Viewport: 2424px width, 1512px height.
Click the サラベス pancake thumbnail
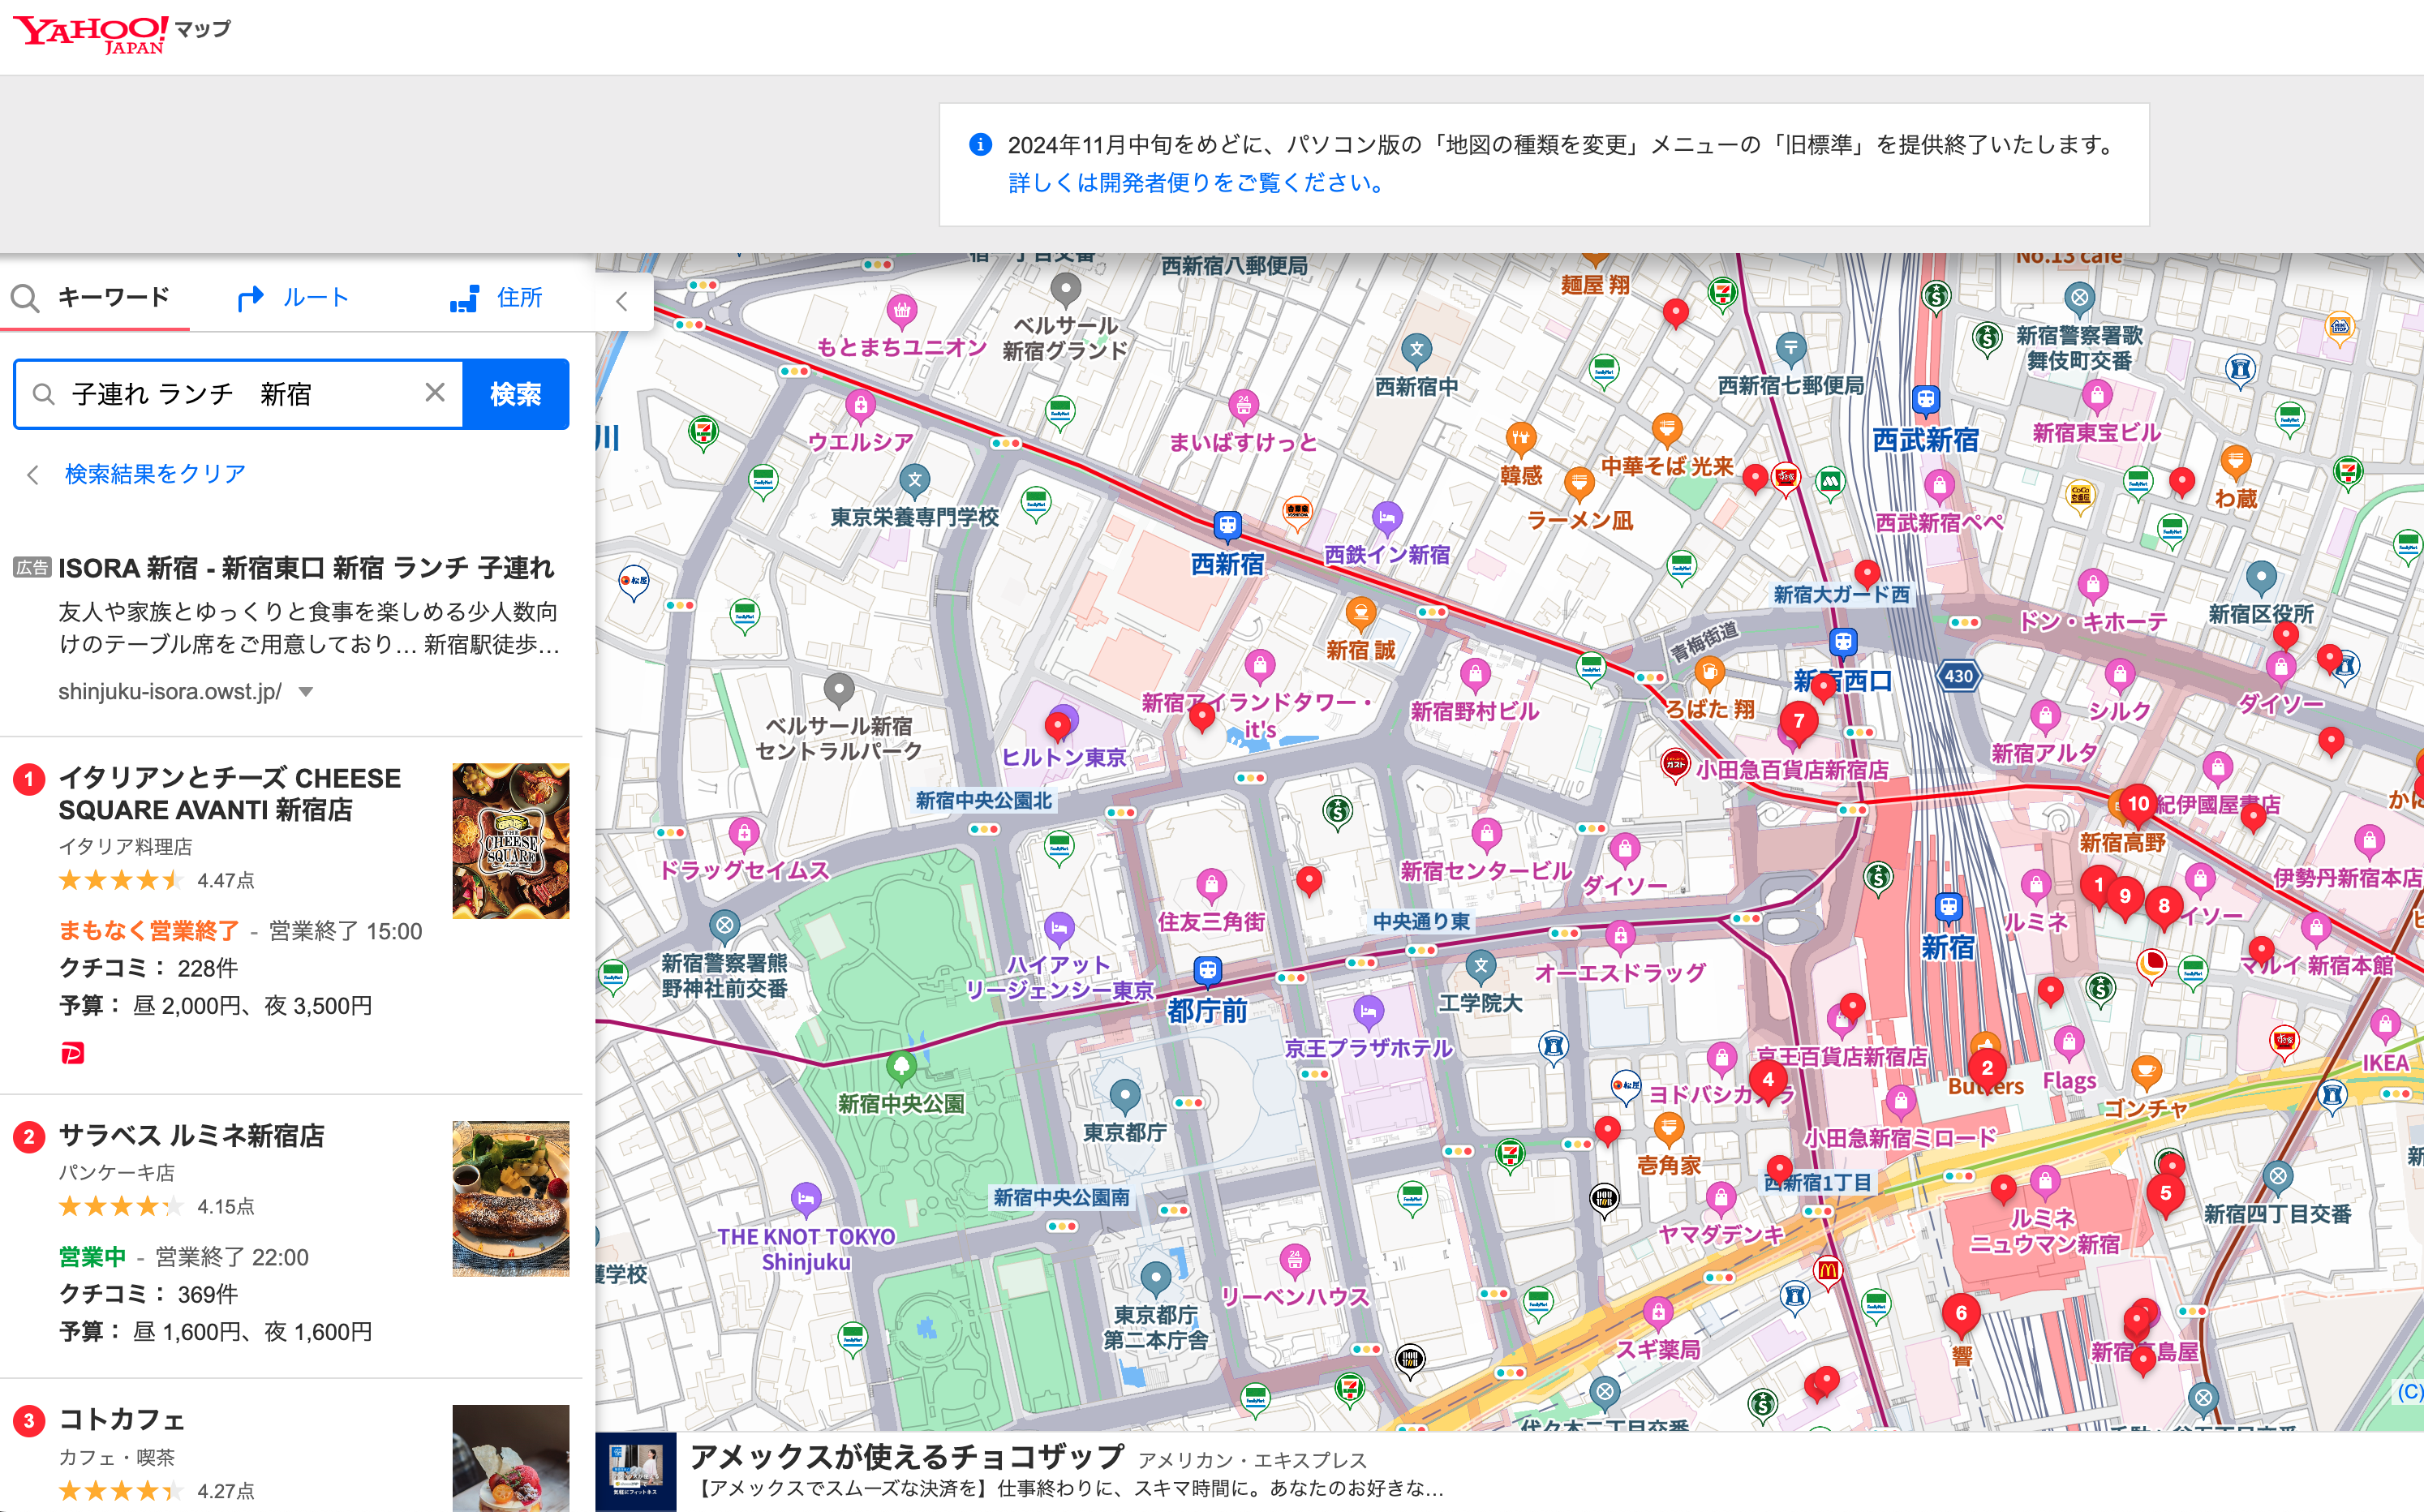click(510, 1198)
